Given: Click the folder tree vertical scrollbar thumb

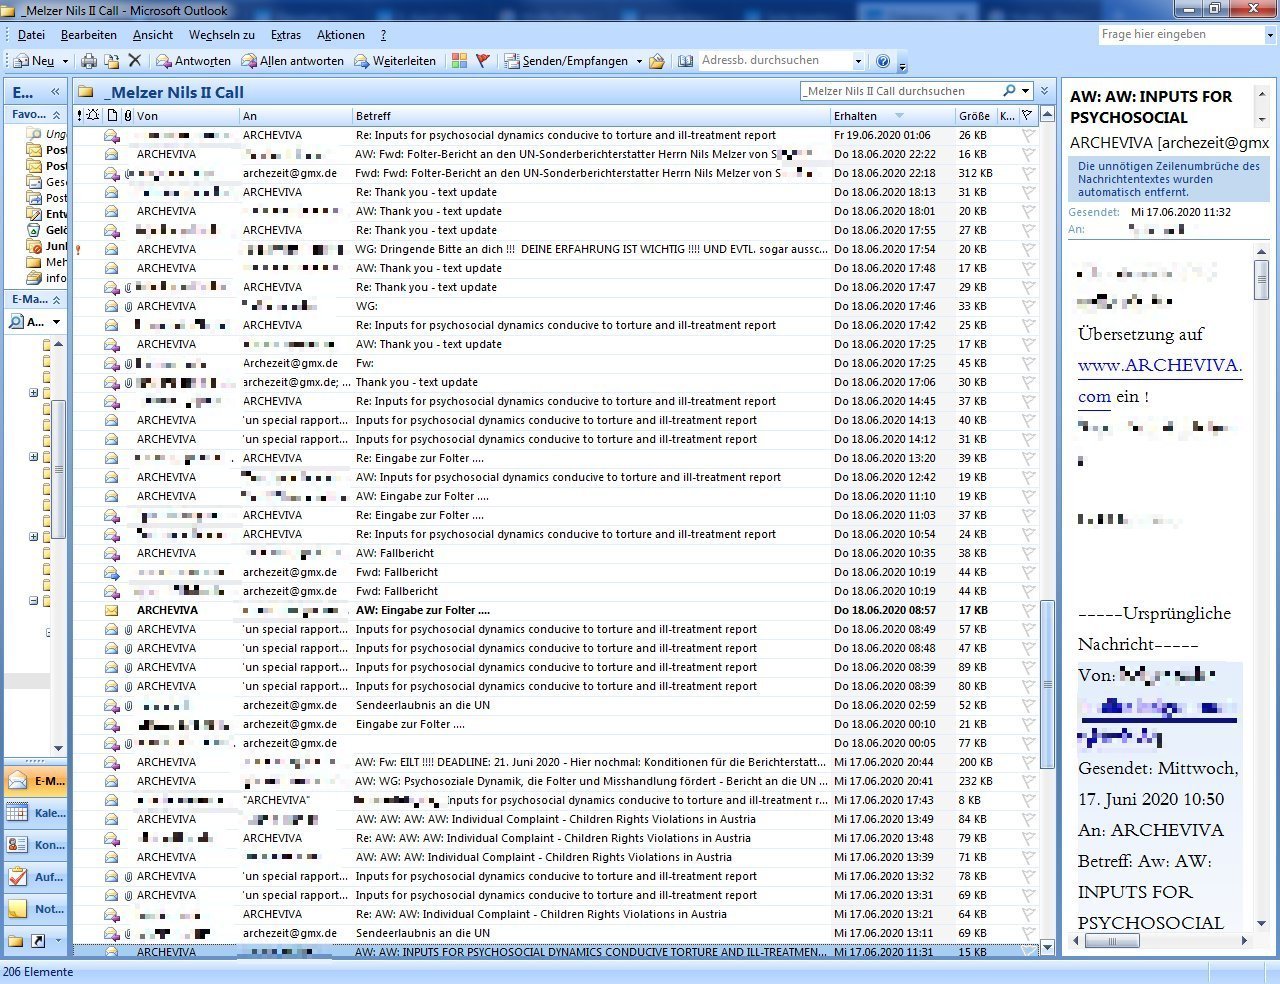Looking at the screenshot, I should (58, 468).
